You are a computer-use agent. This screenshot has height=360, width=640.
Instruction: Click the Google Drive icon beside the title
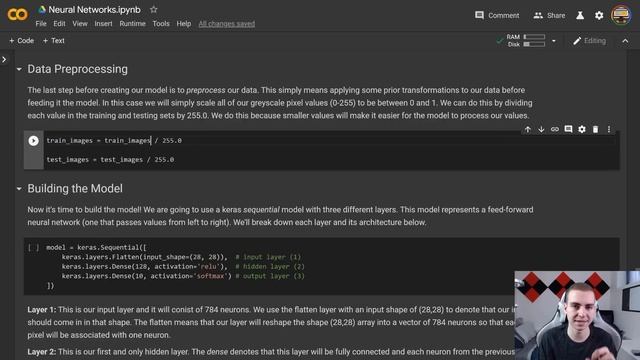pyautogui.click(x=42, y=9)
